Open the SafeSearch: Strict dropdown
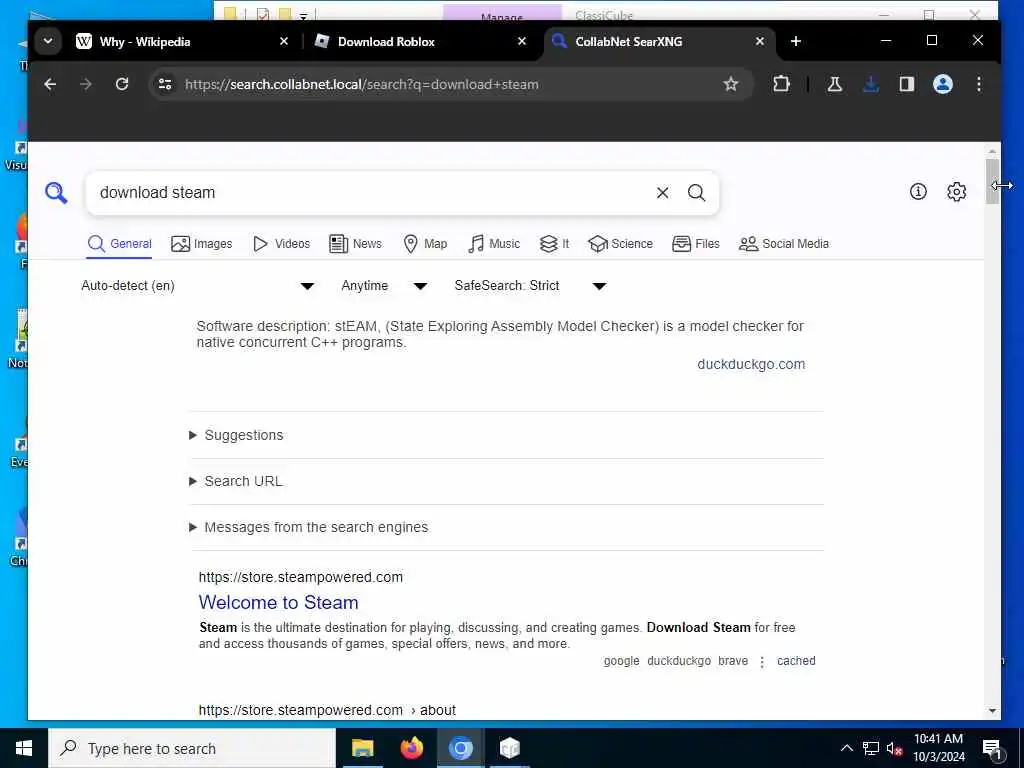The height and width of the screenshot is (768, 1024). 530,285
